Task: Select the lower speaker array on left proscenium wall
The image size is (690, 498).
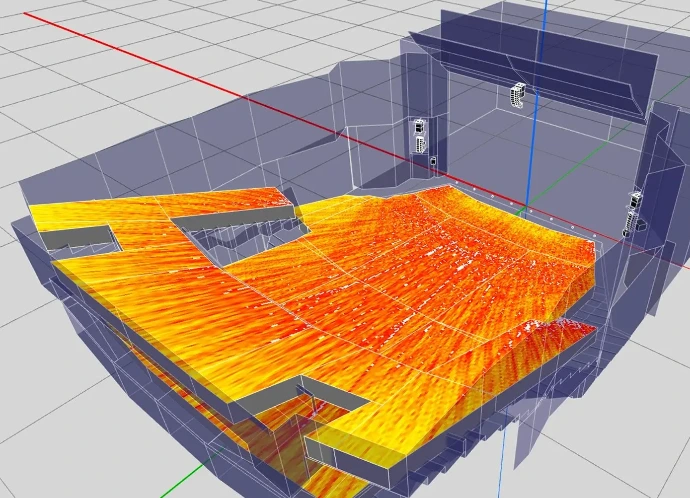Action: tap(420, 144)
